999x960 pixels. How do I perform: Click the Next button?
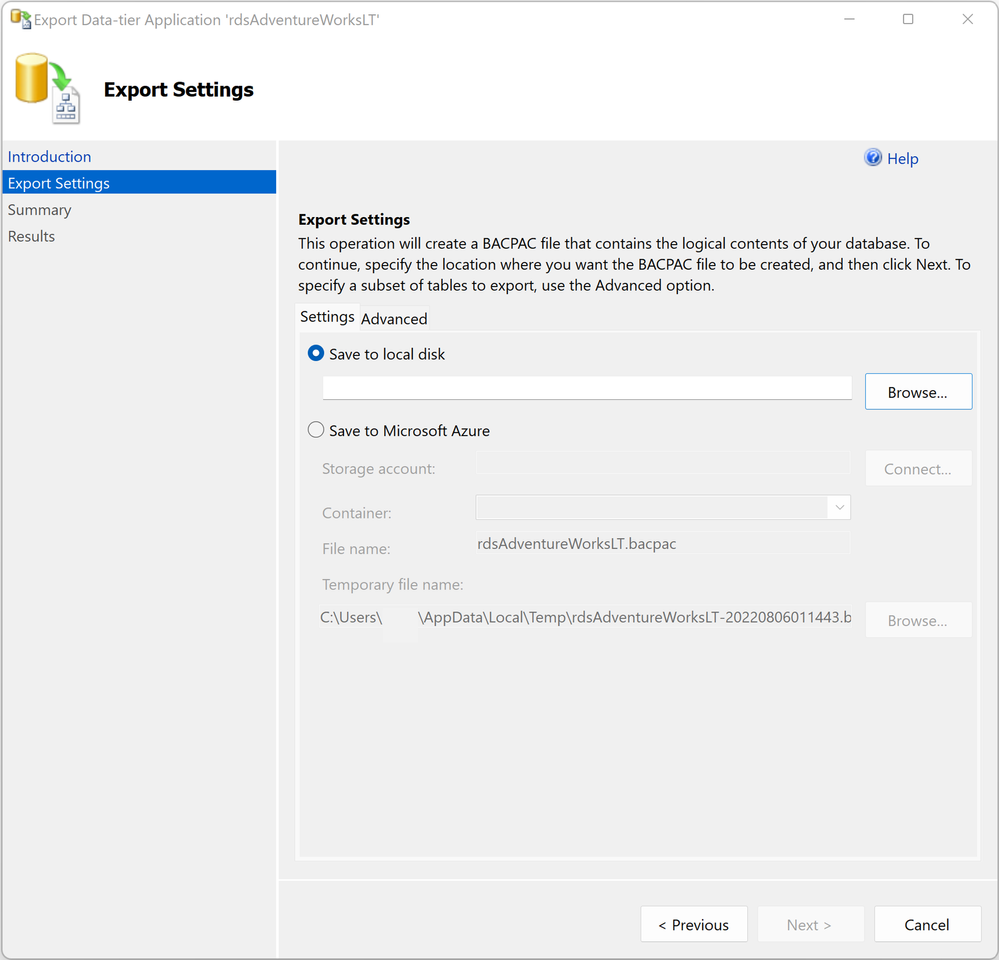click(810, 924)
